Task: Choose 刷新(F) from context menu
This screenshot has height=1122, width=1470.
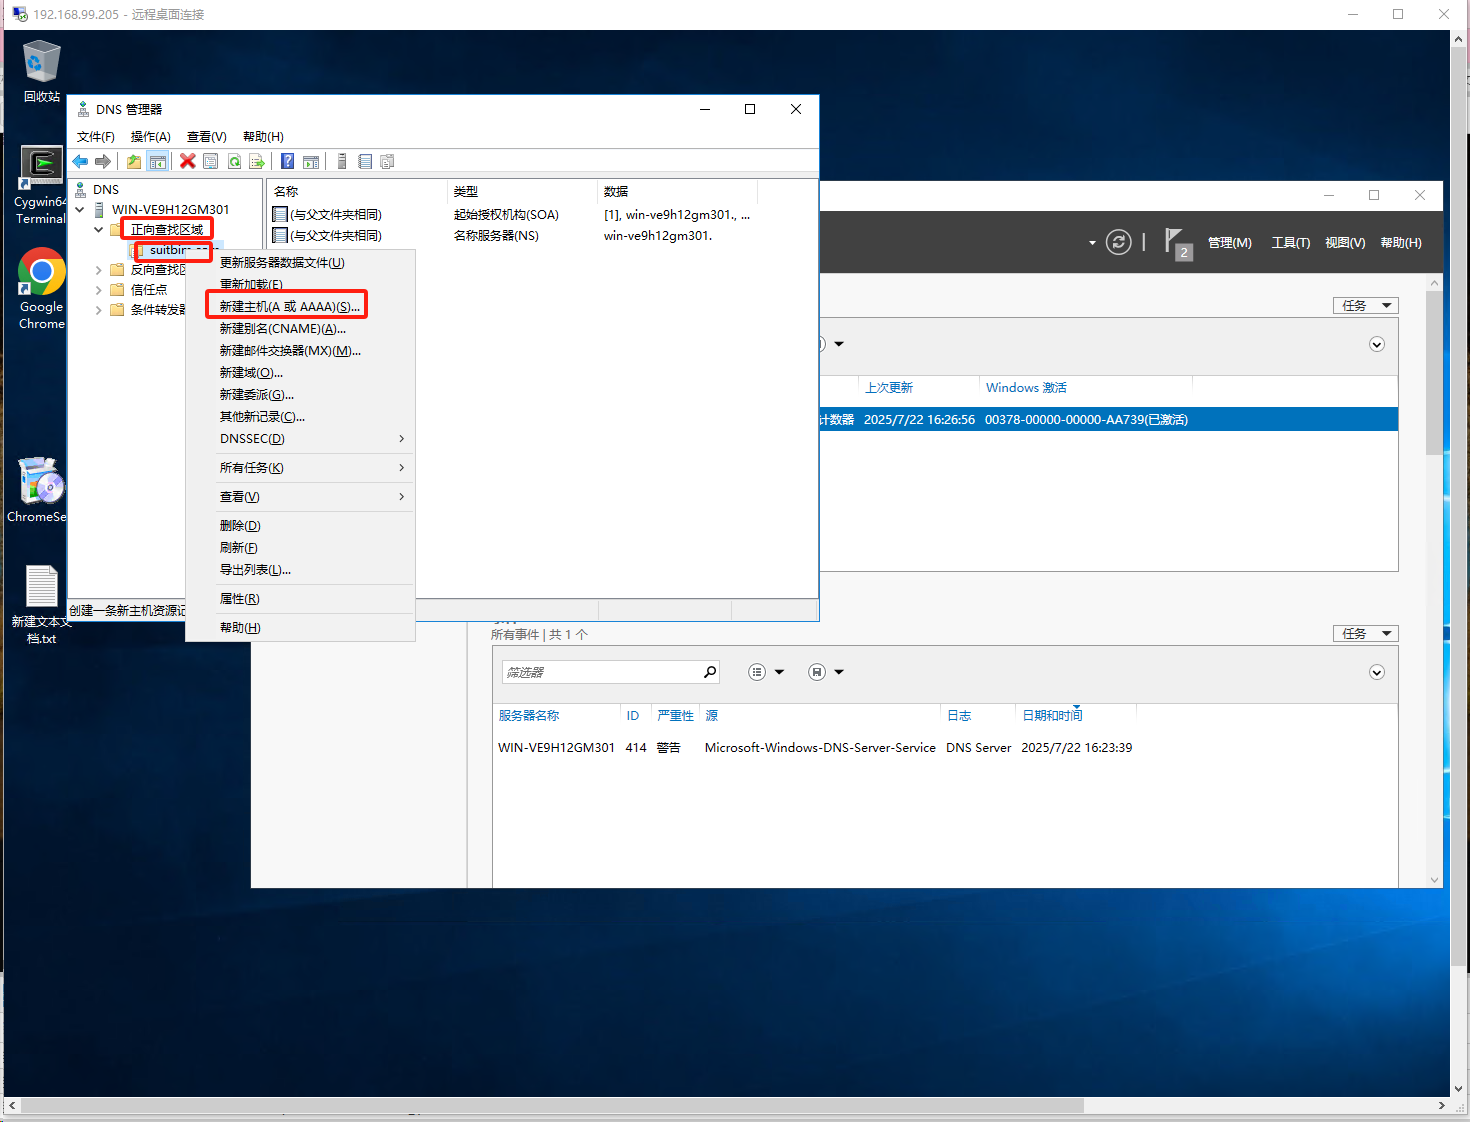Action: pos(300,547)
